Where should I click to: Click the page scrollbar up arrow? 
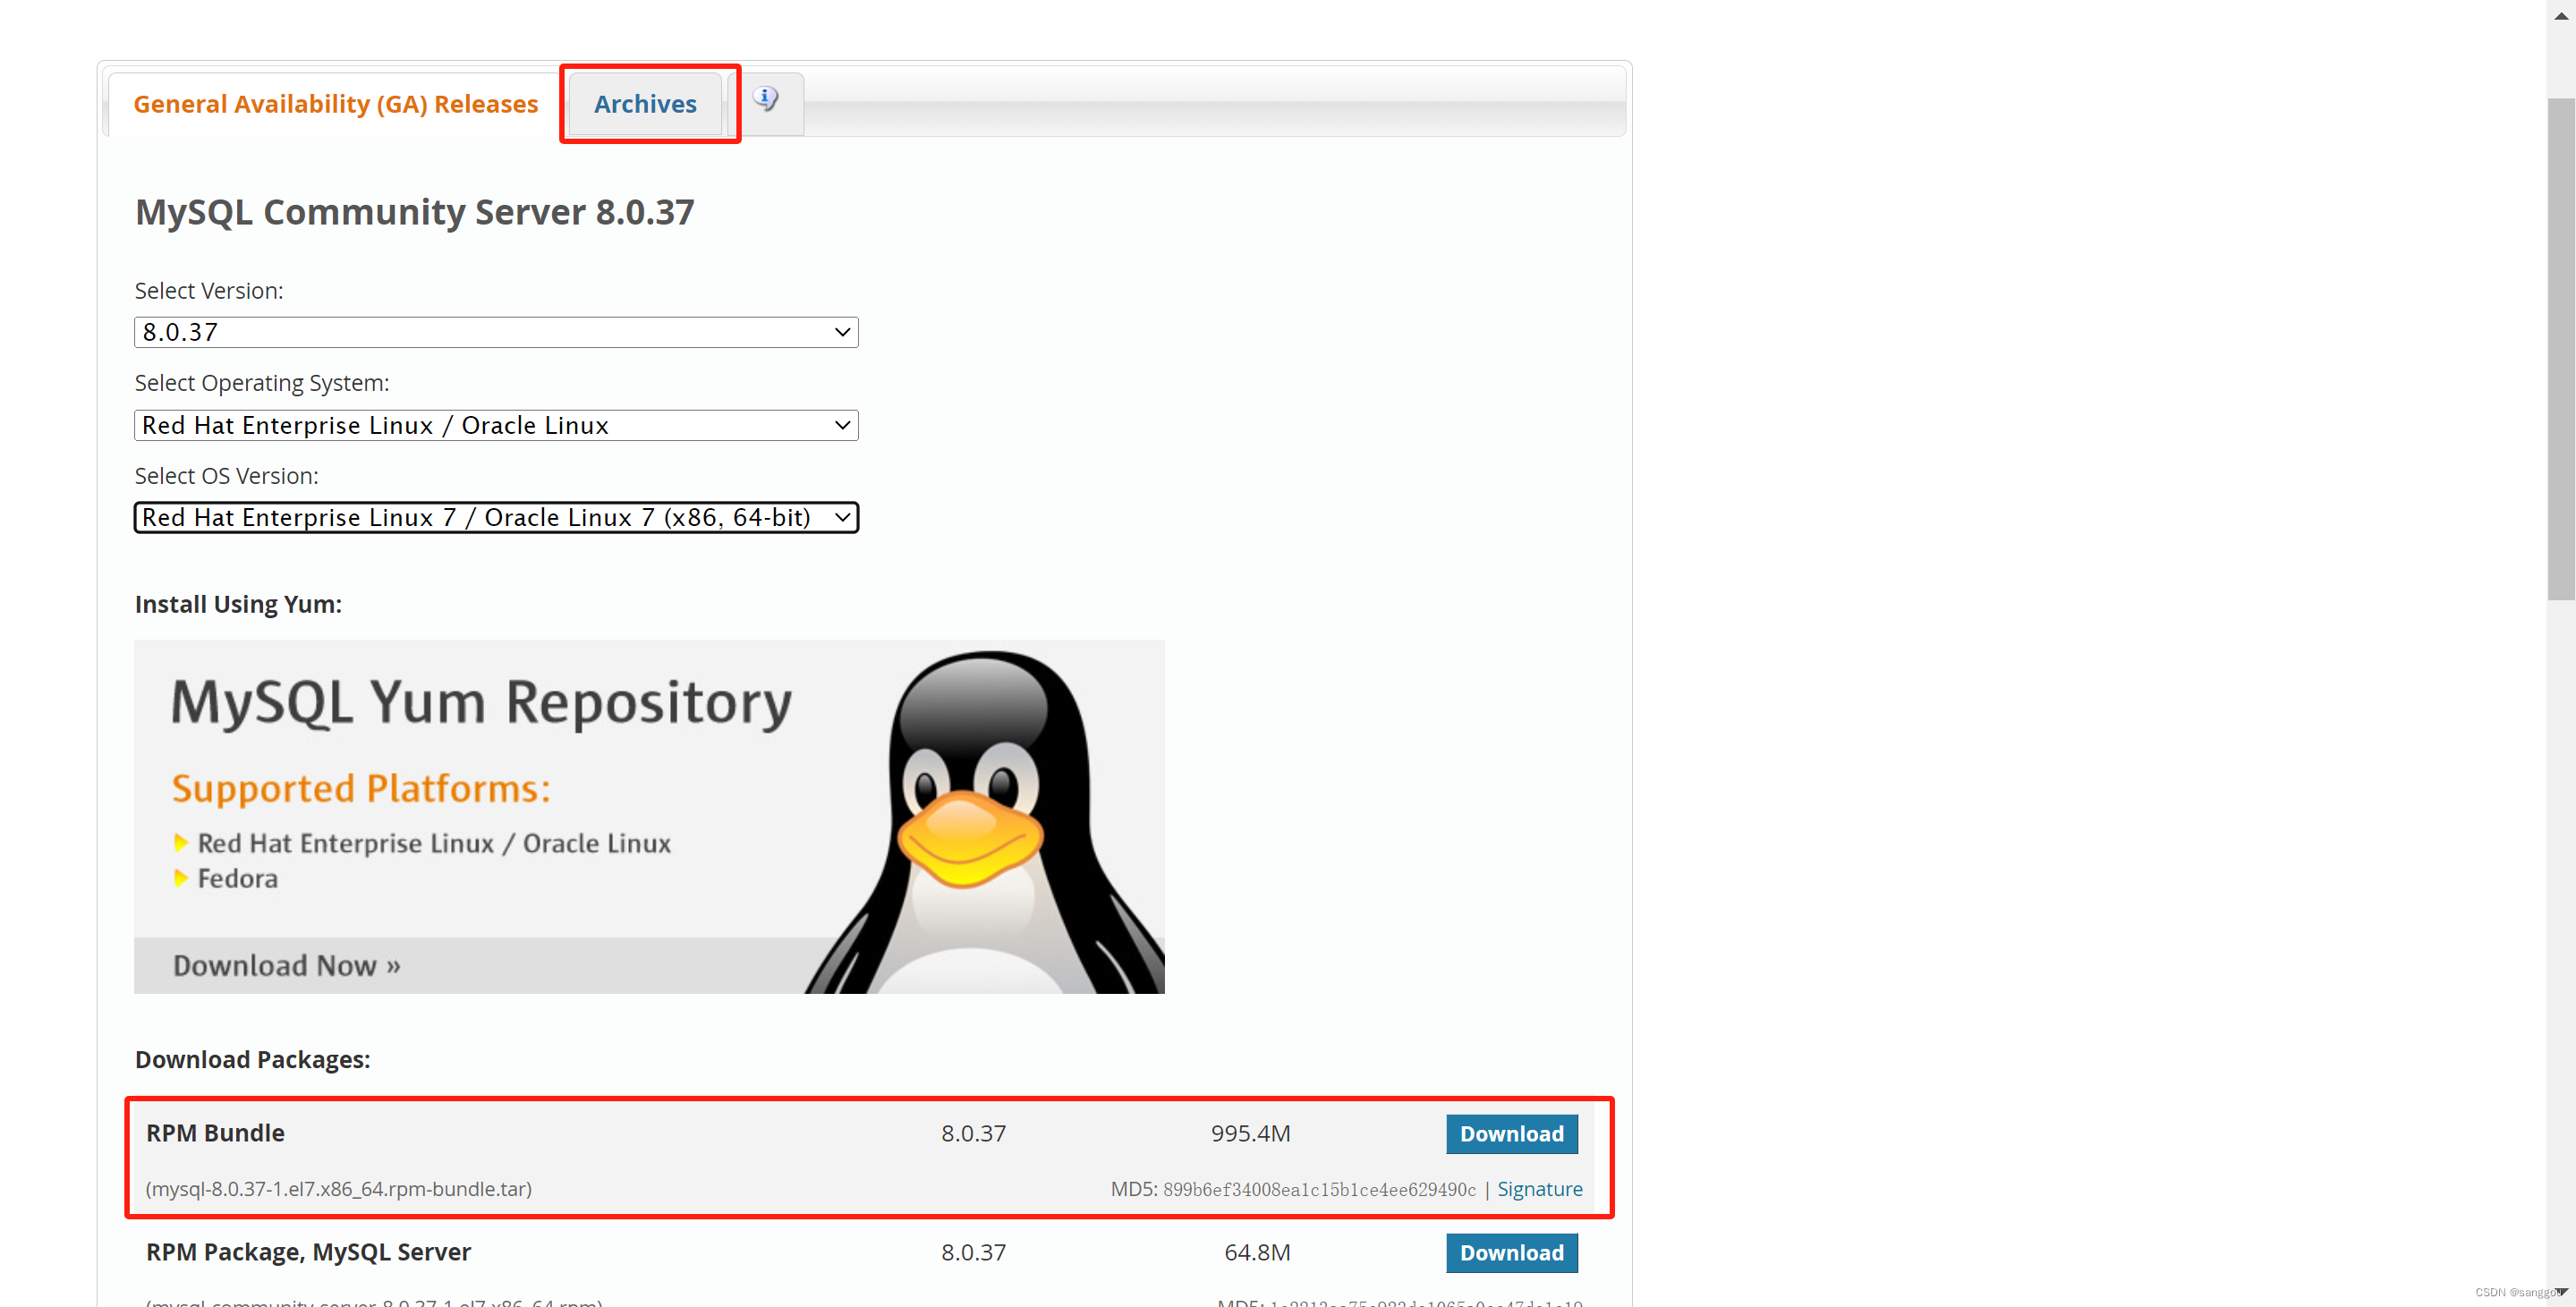click(2561, 15)
